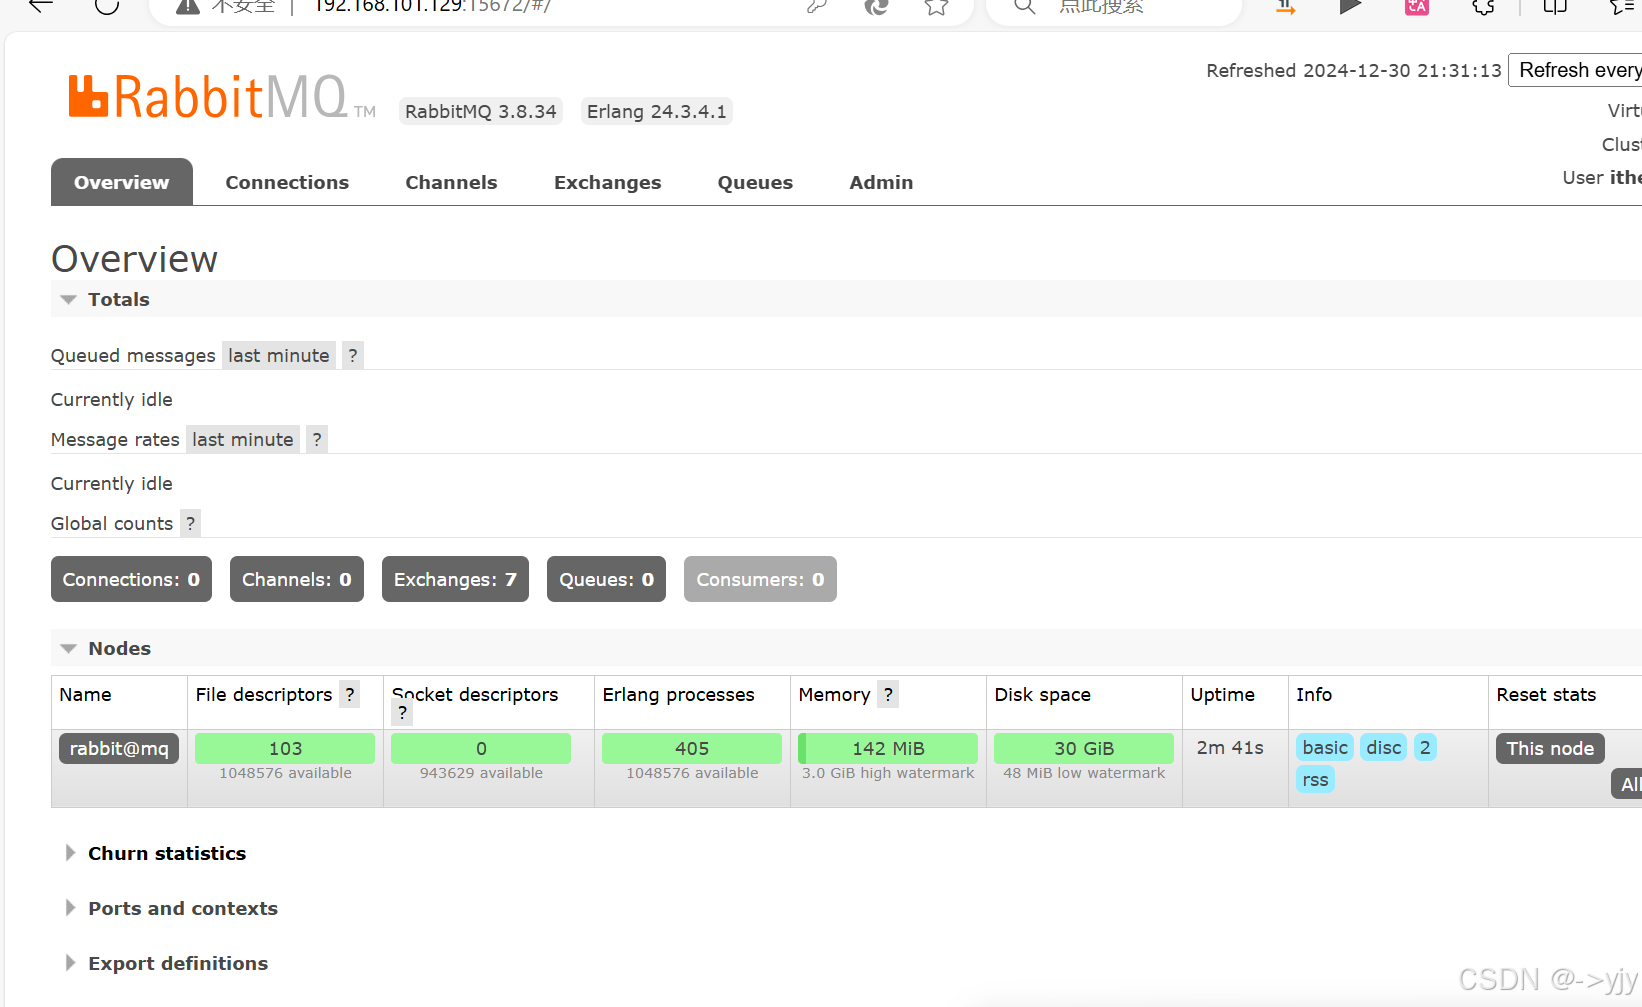Open help for File descriptors column
The image size is (1642, 1007).
349,694
